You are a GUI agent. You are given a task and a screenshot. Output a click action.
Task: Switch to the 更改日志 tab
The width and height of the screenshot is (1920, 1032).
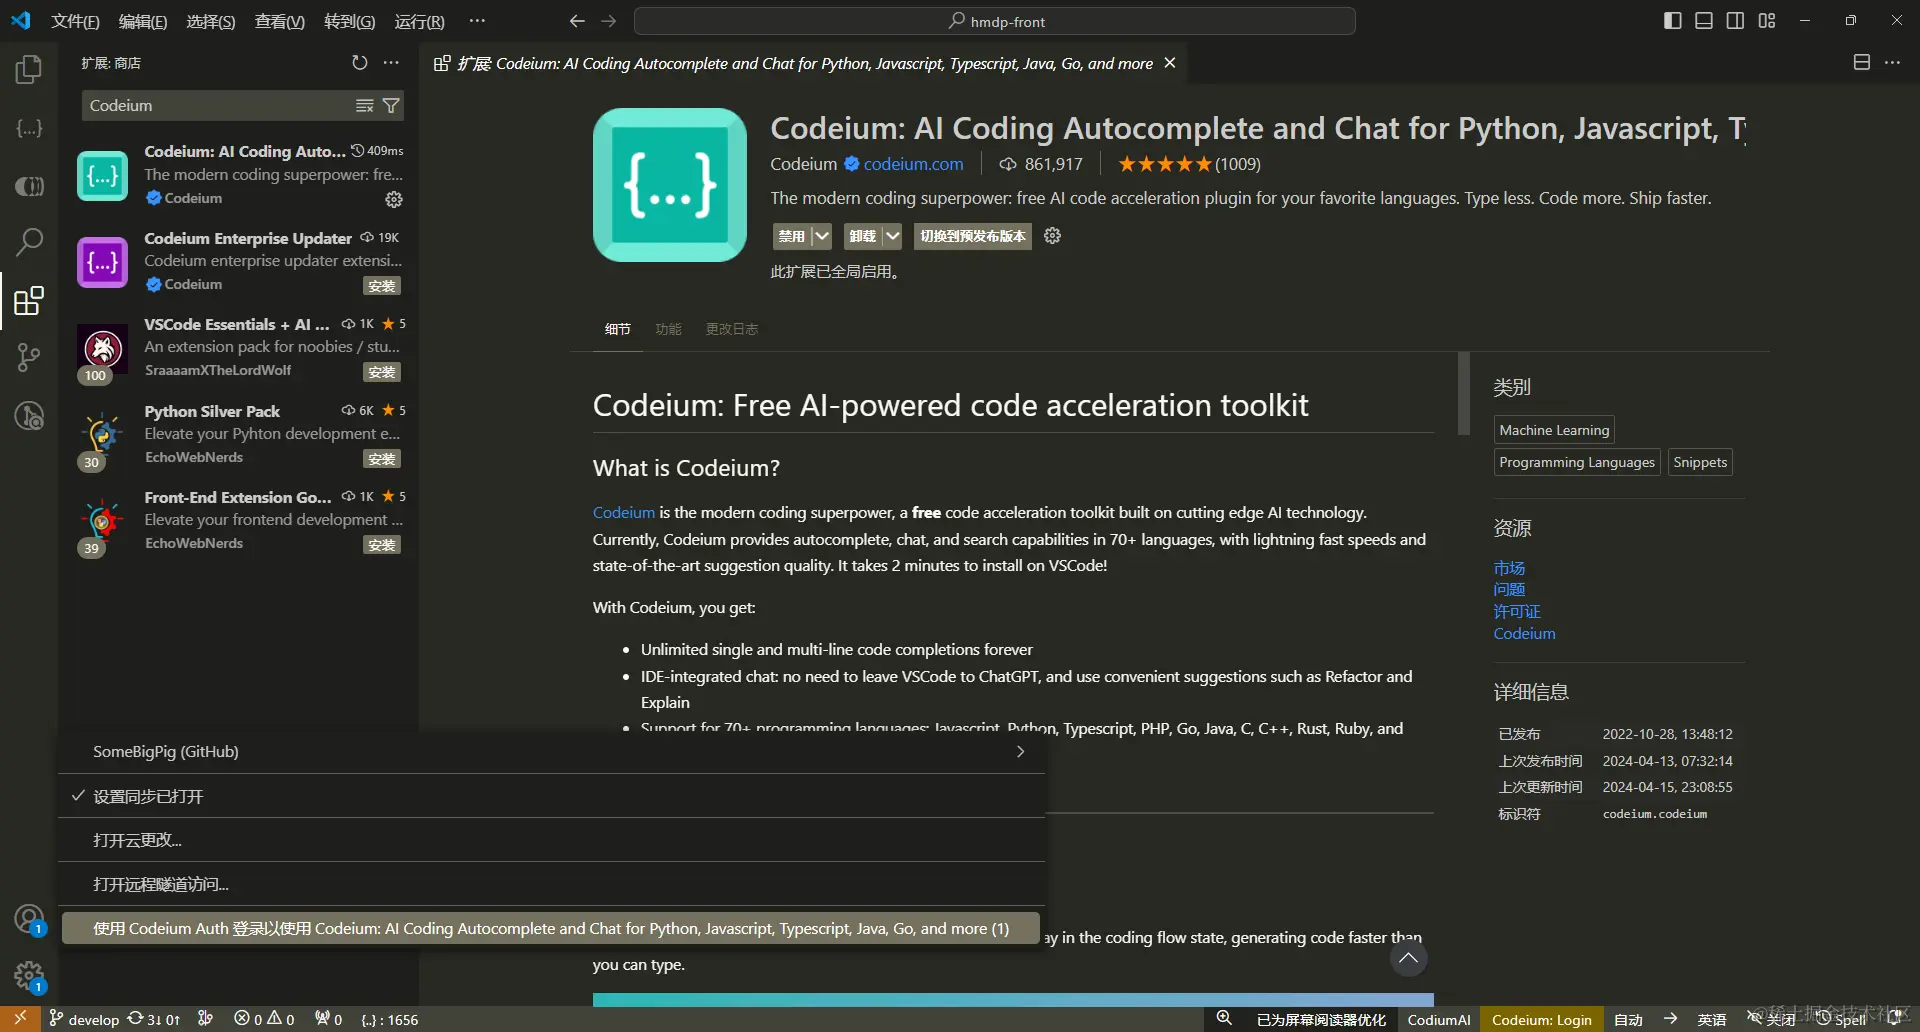(732, 329)
